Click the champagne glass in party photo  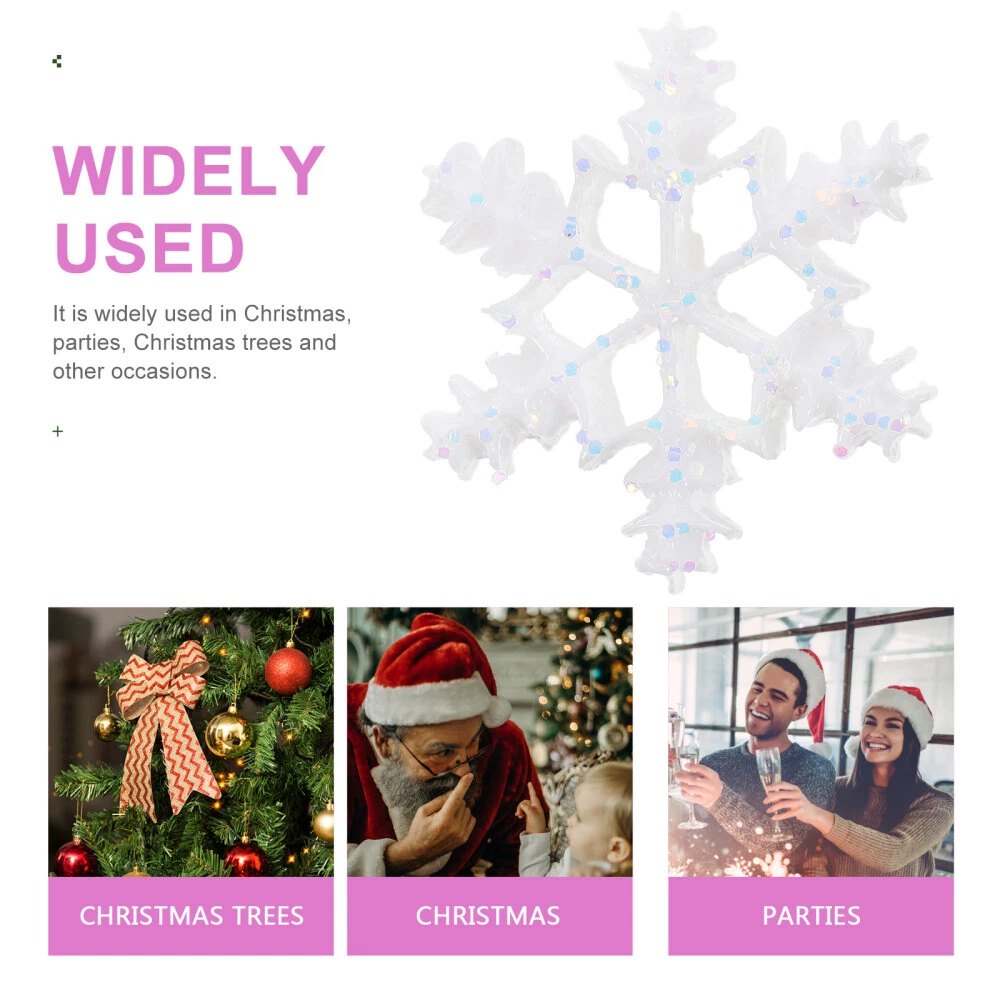(x=770, y=790)
